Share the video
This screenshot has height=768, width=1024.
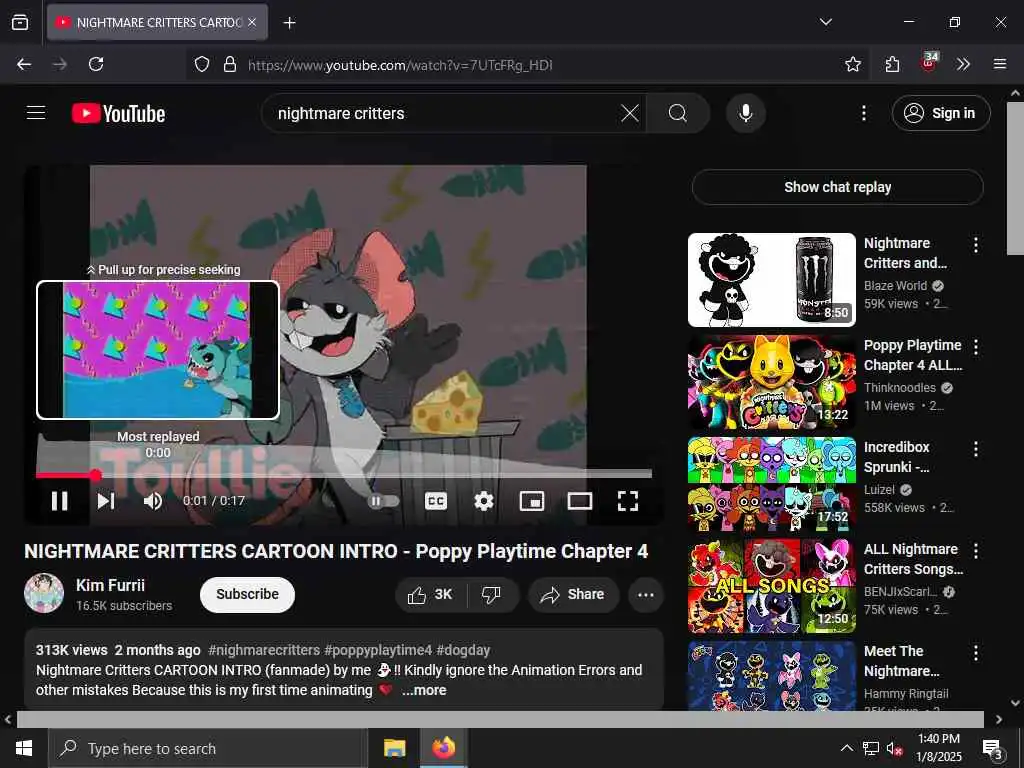point(573,594)
